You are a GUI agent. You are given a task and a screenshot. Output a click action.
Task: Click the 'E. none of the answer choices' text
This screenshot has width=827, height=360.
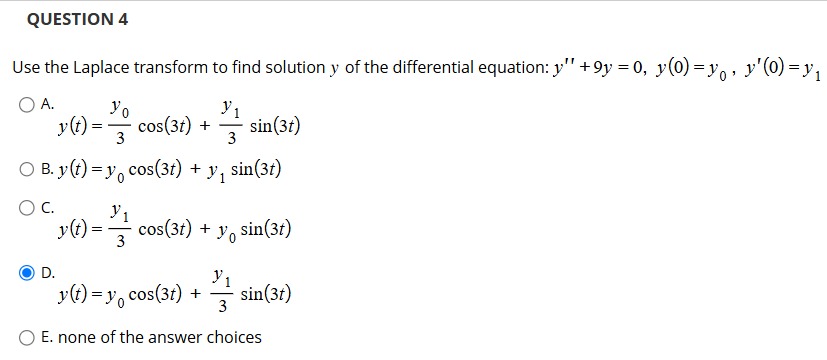pyautogui.click(x=151, y=337)
